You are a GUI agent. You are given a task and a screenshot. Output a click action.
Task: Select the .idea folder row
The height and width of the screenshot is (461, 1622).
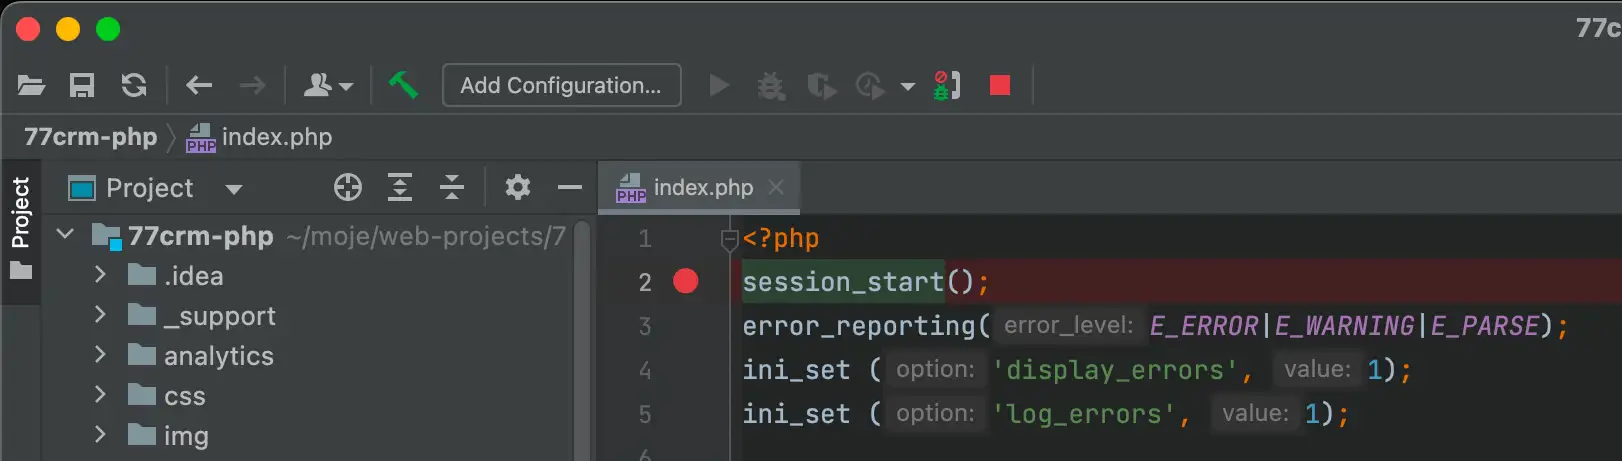pos(309,276)
